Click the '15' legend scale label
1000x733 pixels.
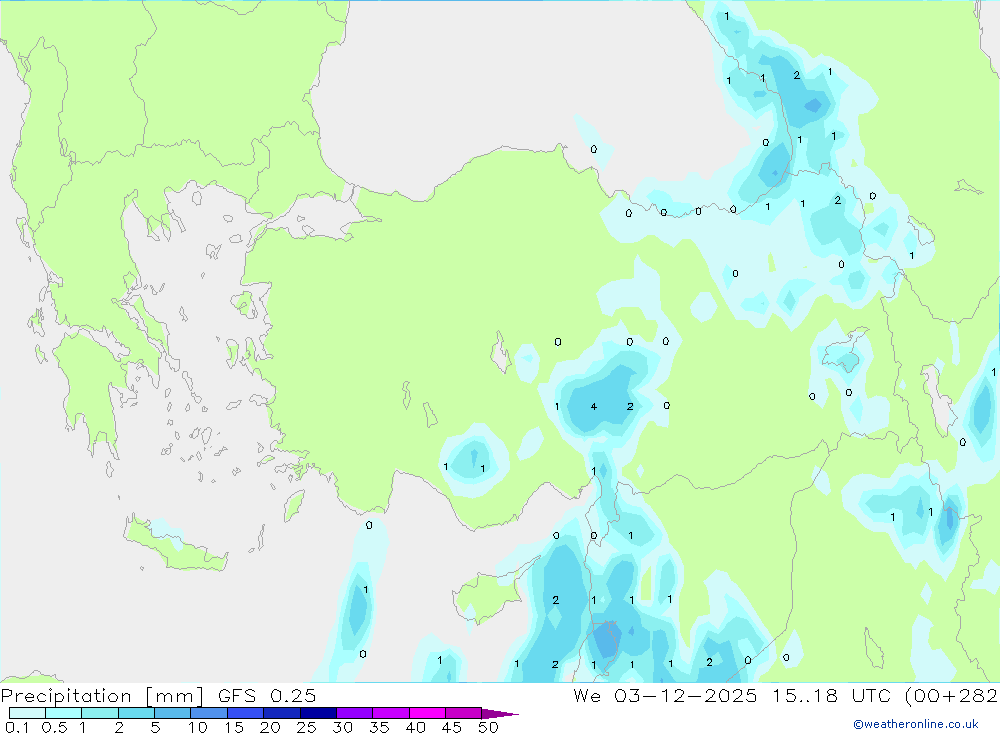tap(234, 727)
